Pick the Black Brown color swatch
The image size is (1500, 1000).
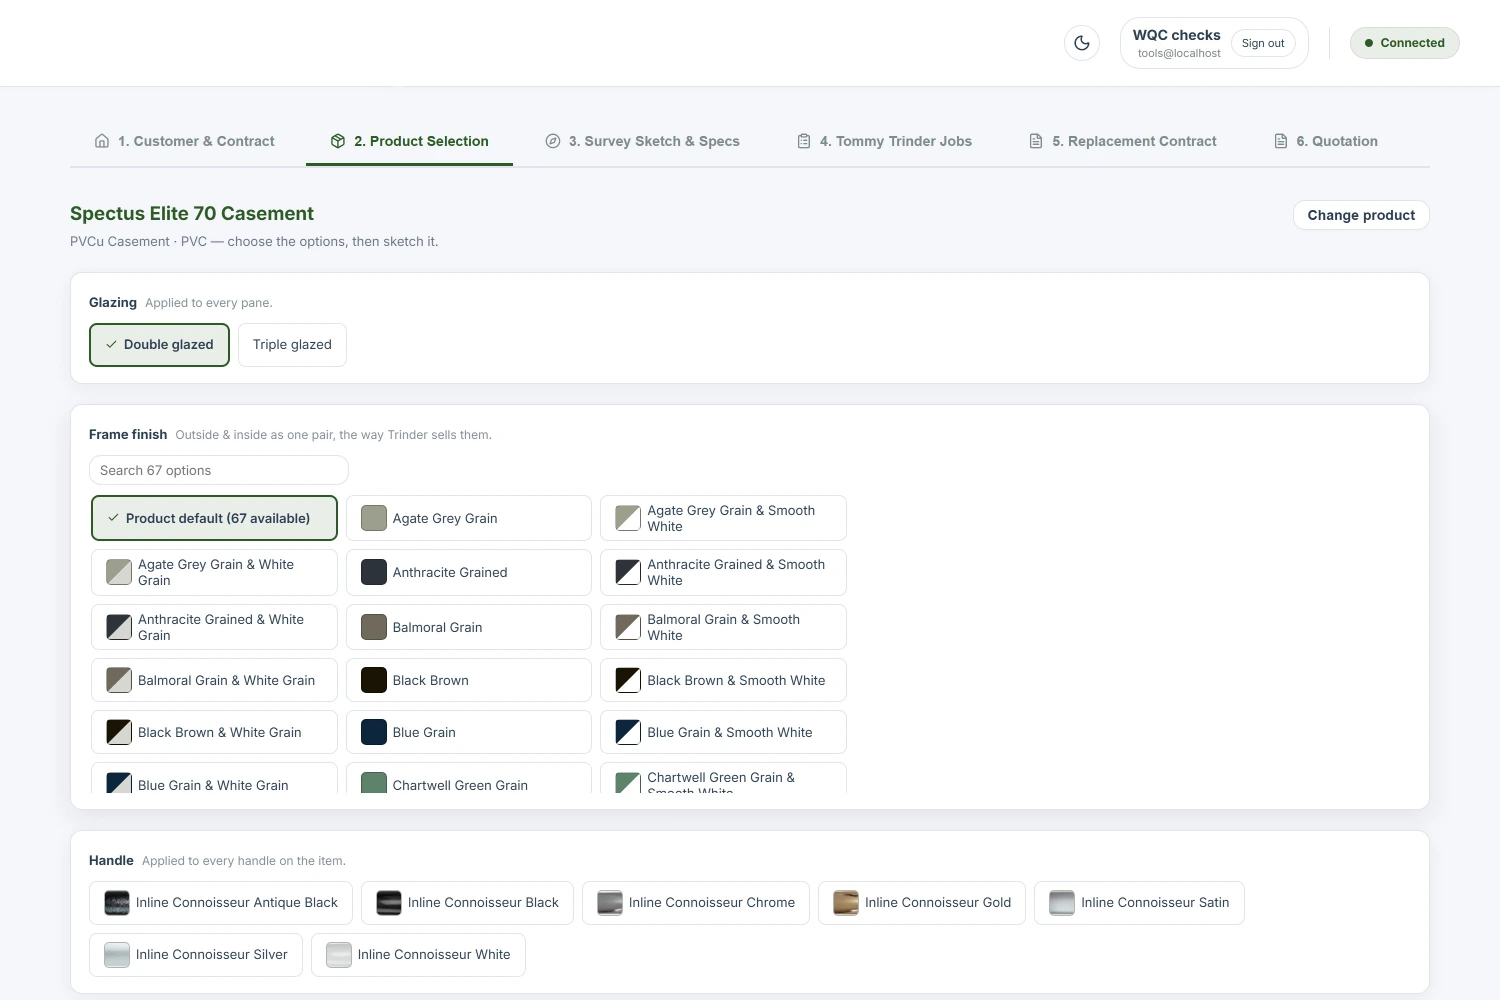point(374,680)
